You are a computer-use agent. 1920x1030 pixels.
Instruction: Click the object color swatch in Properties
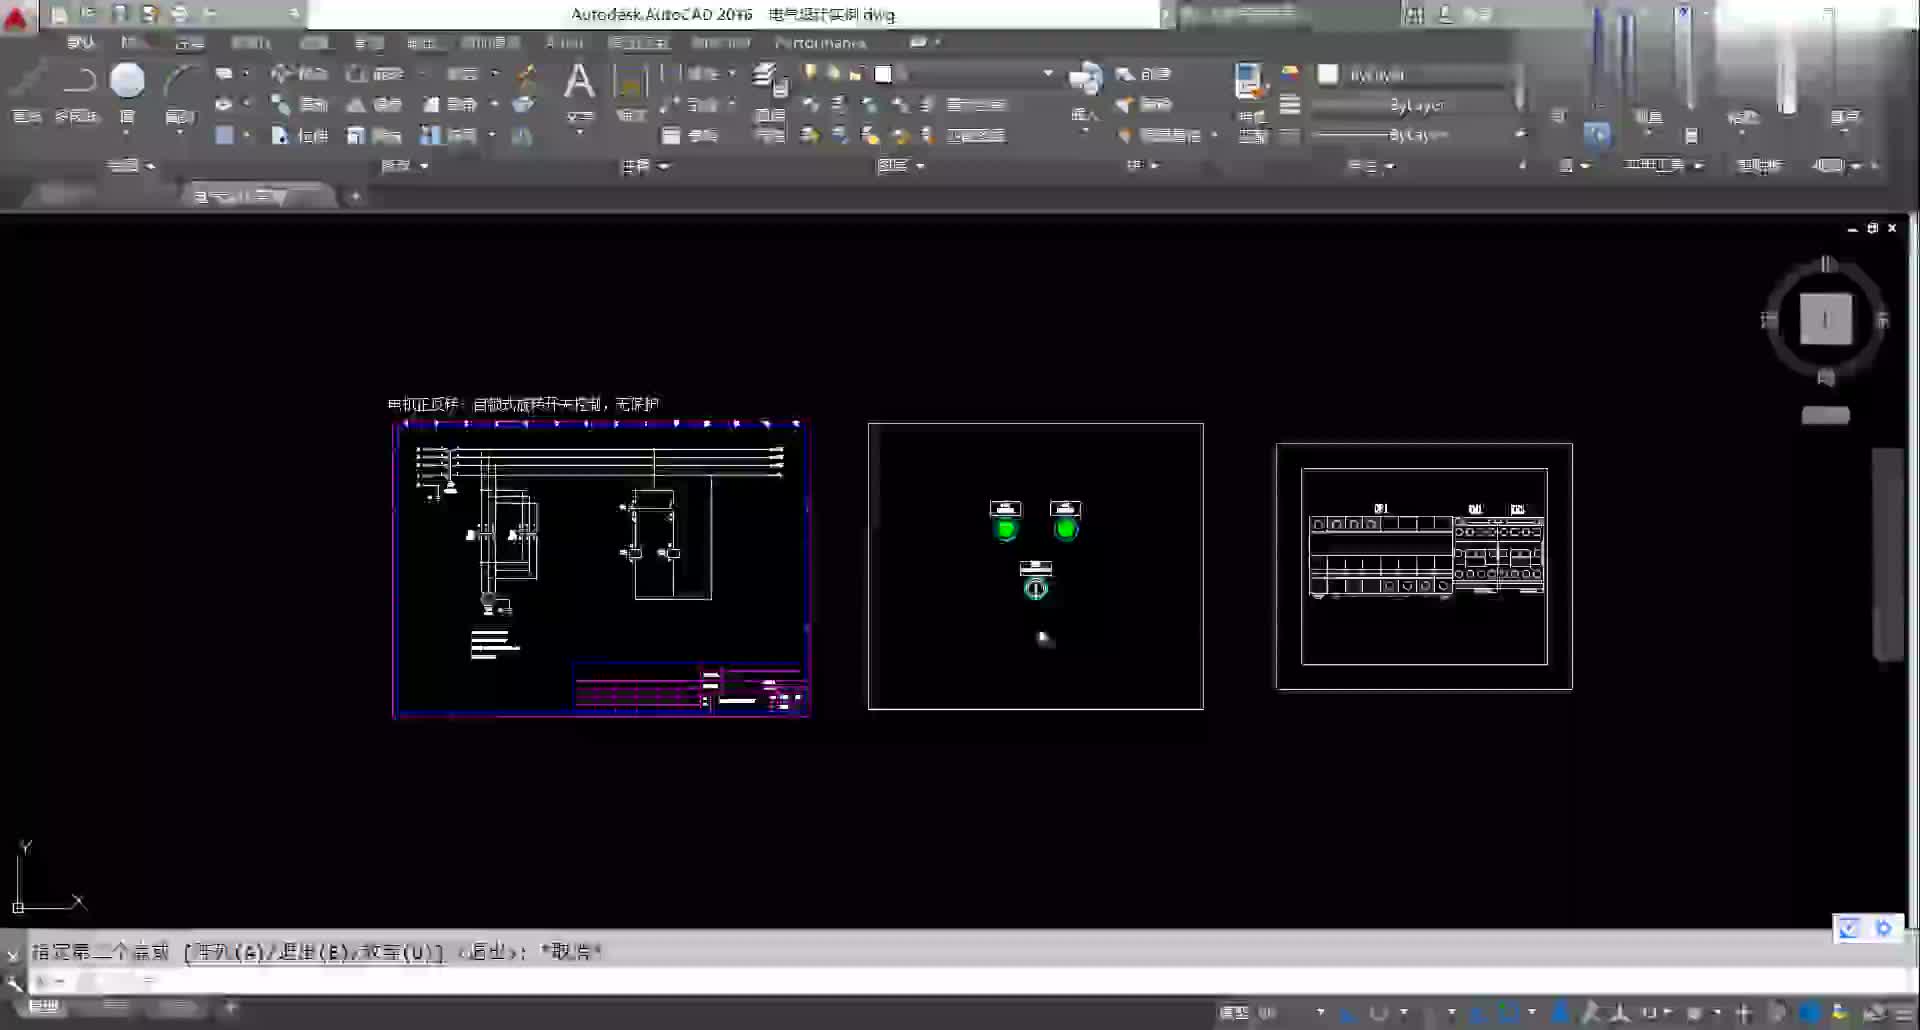point(1328,75)
